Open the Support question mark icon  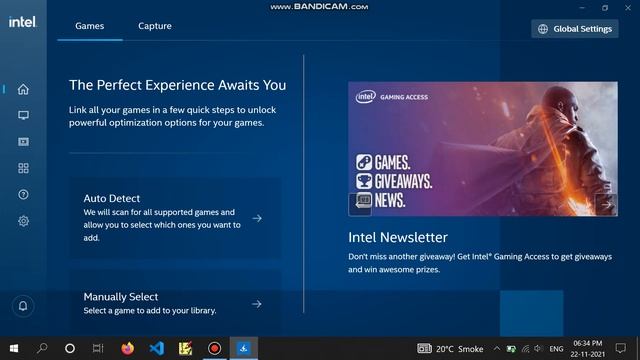click(23, 195)
